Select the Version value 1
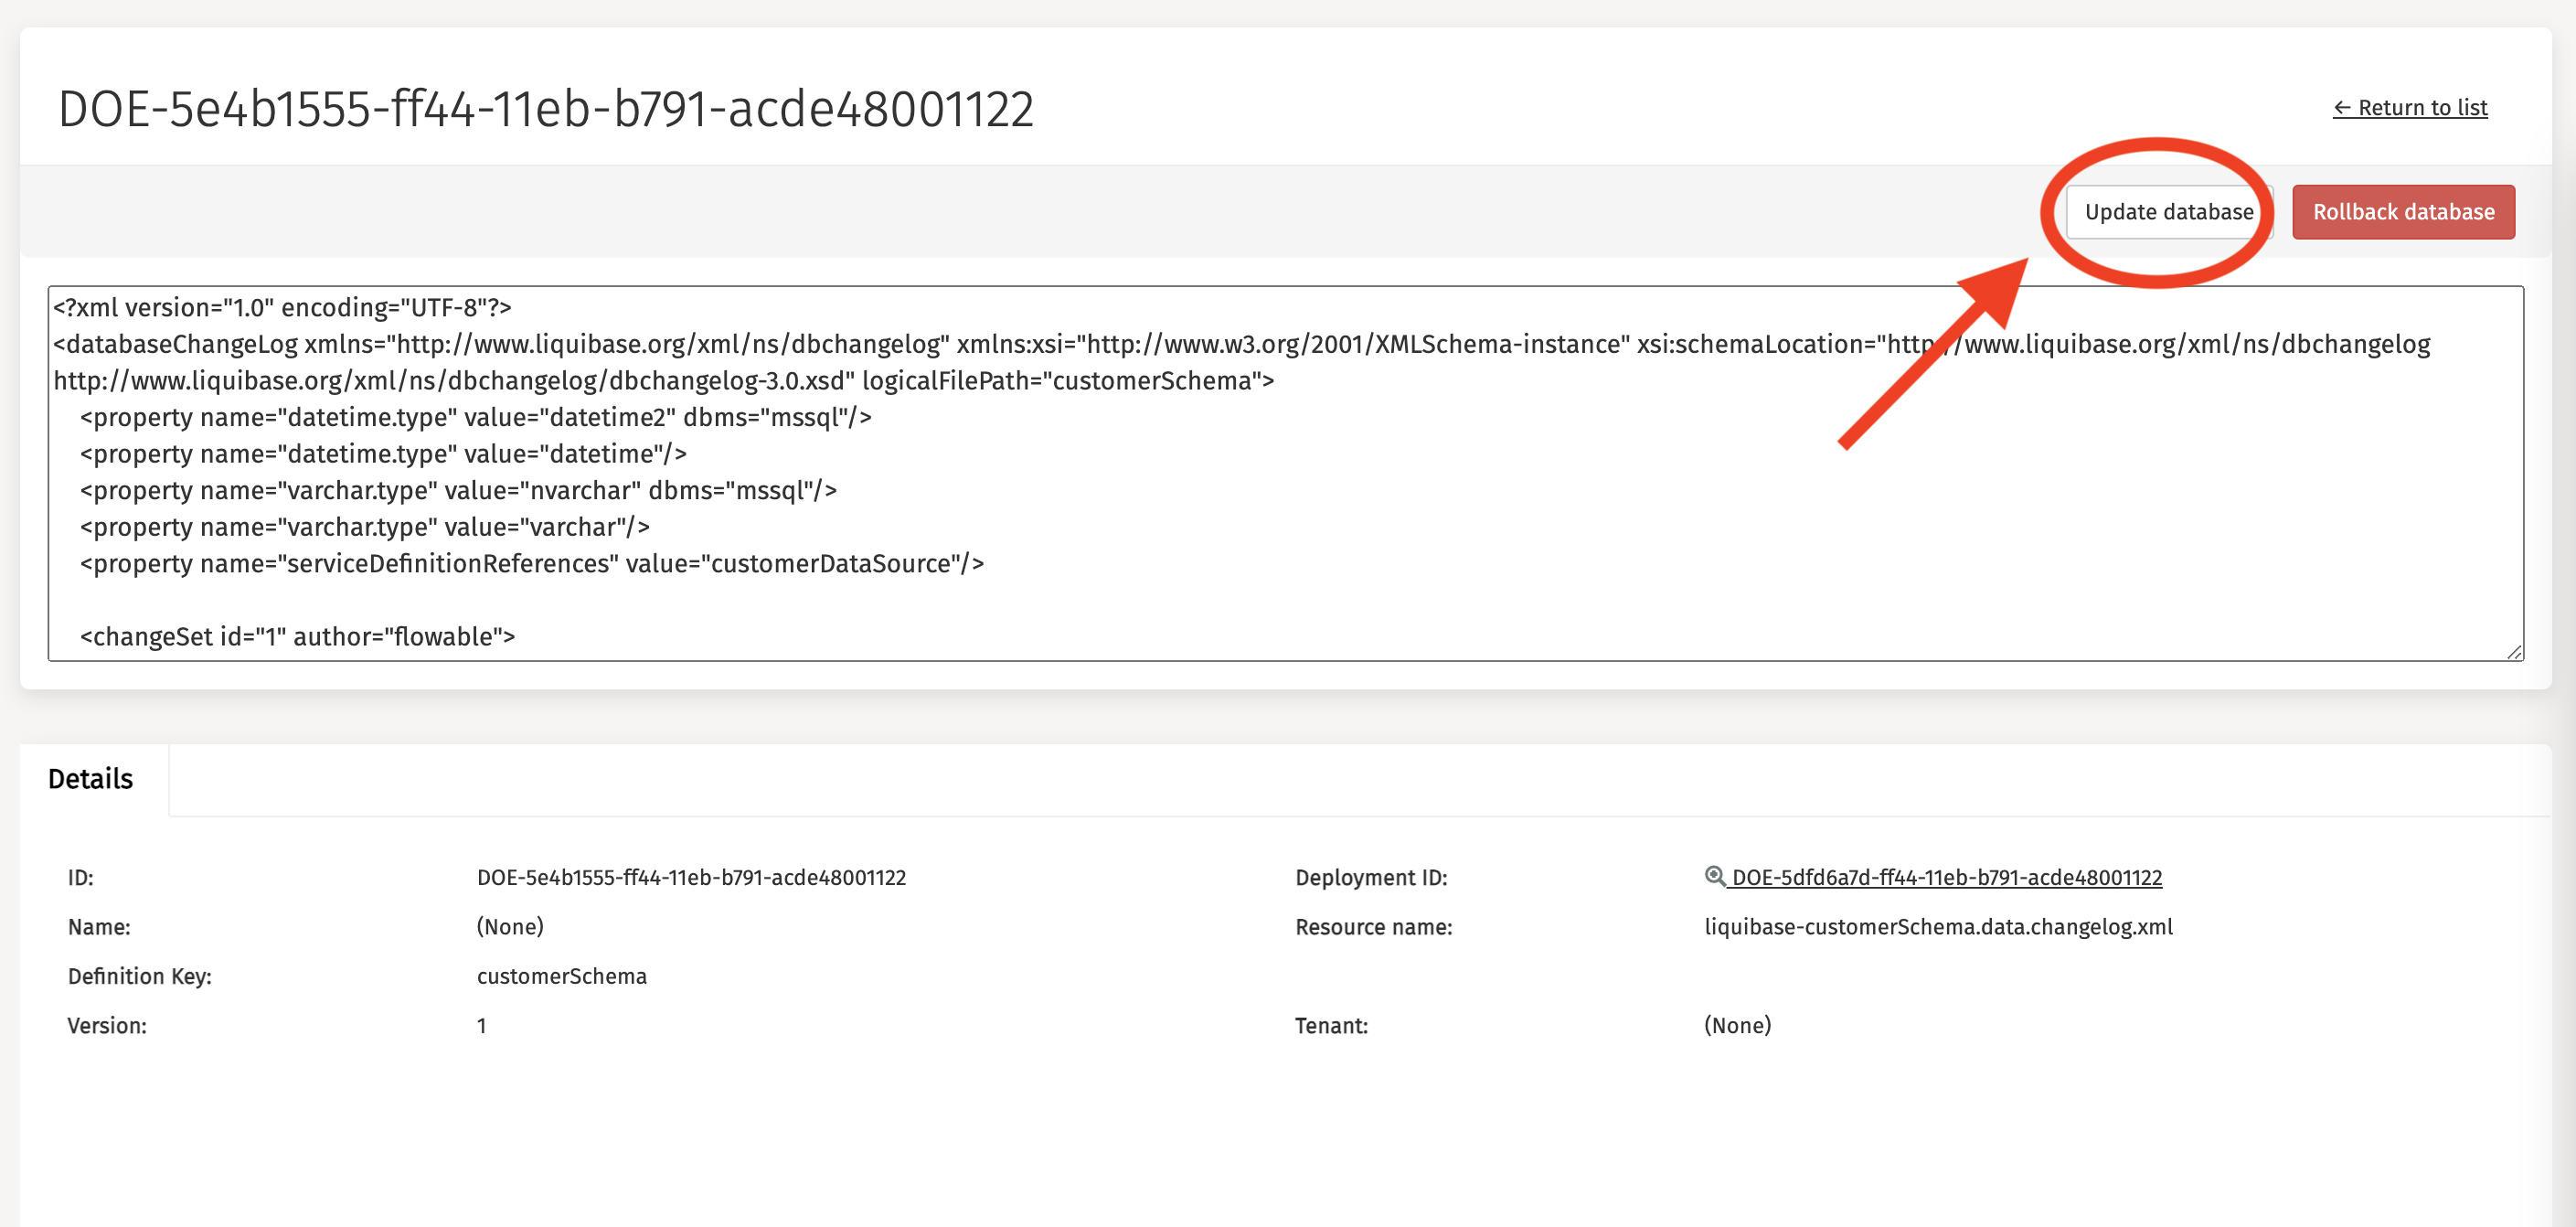Image resolution: width=2576 pixels, height=1227 pixels. (x=481, y=1025)
